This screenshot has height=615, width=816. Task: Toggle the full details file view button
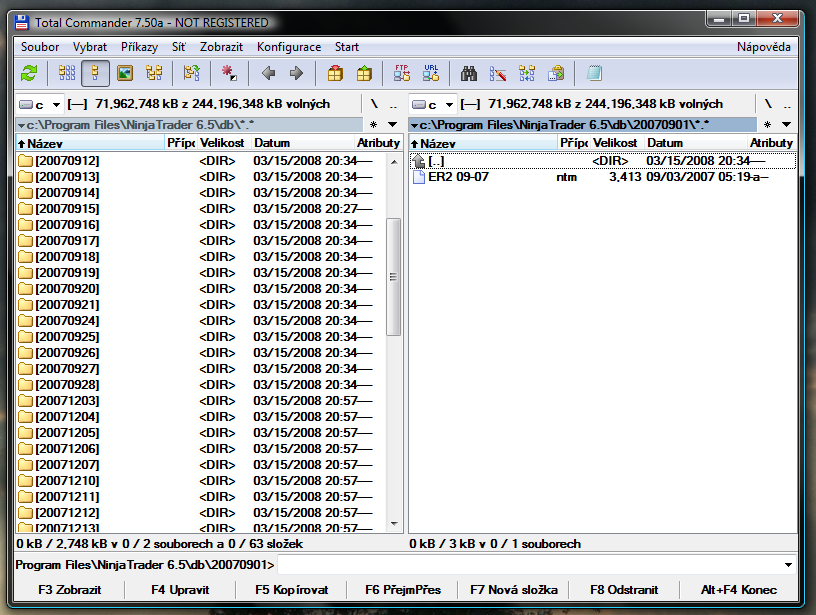[96, 73]
